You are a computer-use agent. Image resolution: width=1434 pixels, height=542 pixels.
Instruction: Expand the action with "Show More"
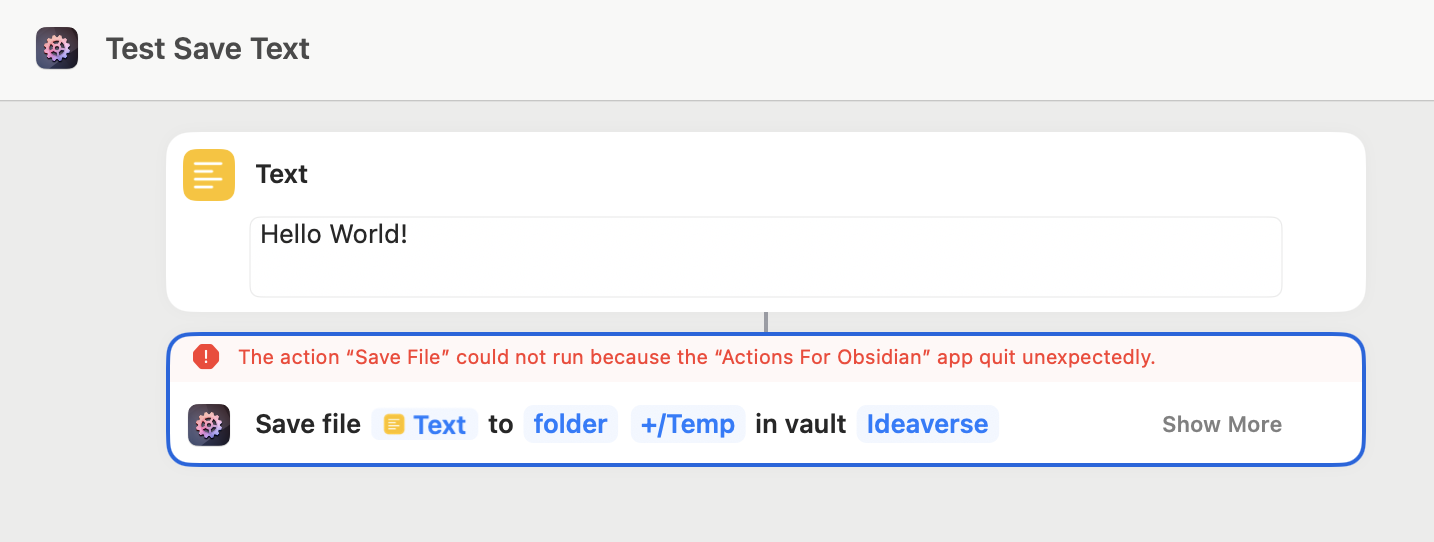click(1221, 425)
